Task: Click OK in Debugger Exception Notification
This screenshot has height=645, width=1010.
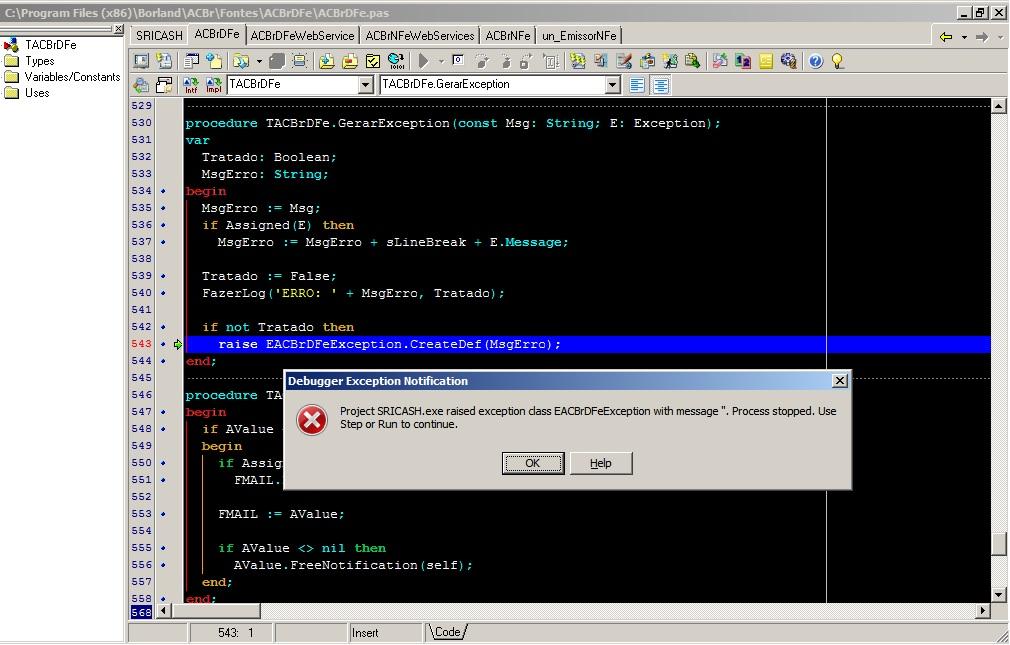Action: pos(533,463)
